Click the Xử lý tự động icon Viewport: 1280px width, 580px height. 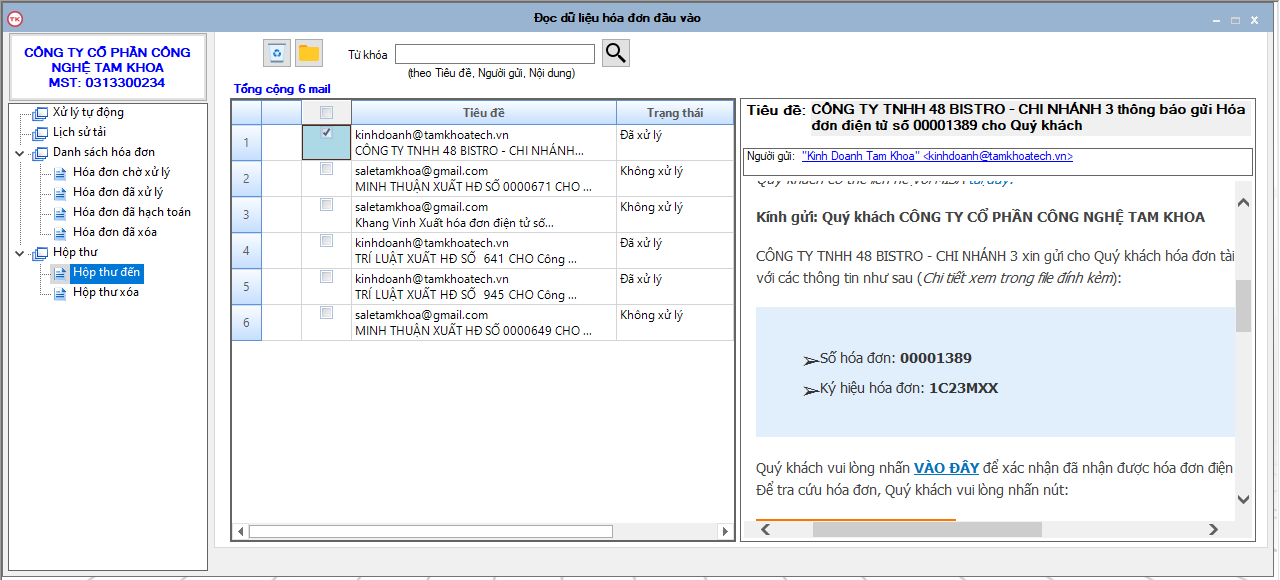40,113
